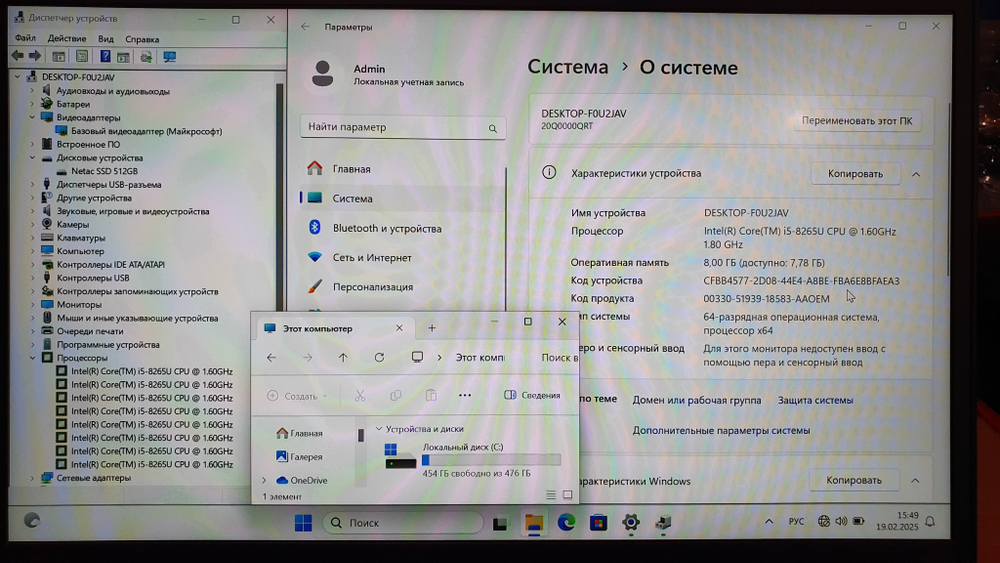Open Settings gear icon on taskbar
Image resolution: width=1000 pixels, height=563 pixels.
point(631,523)
